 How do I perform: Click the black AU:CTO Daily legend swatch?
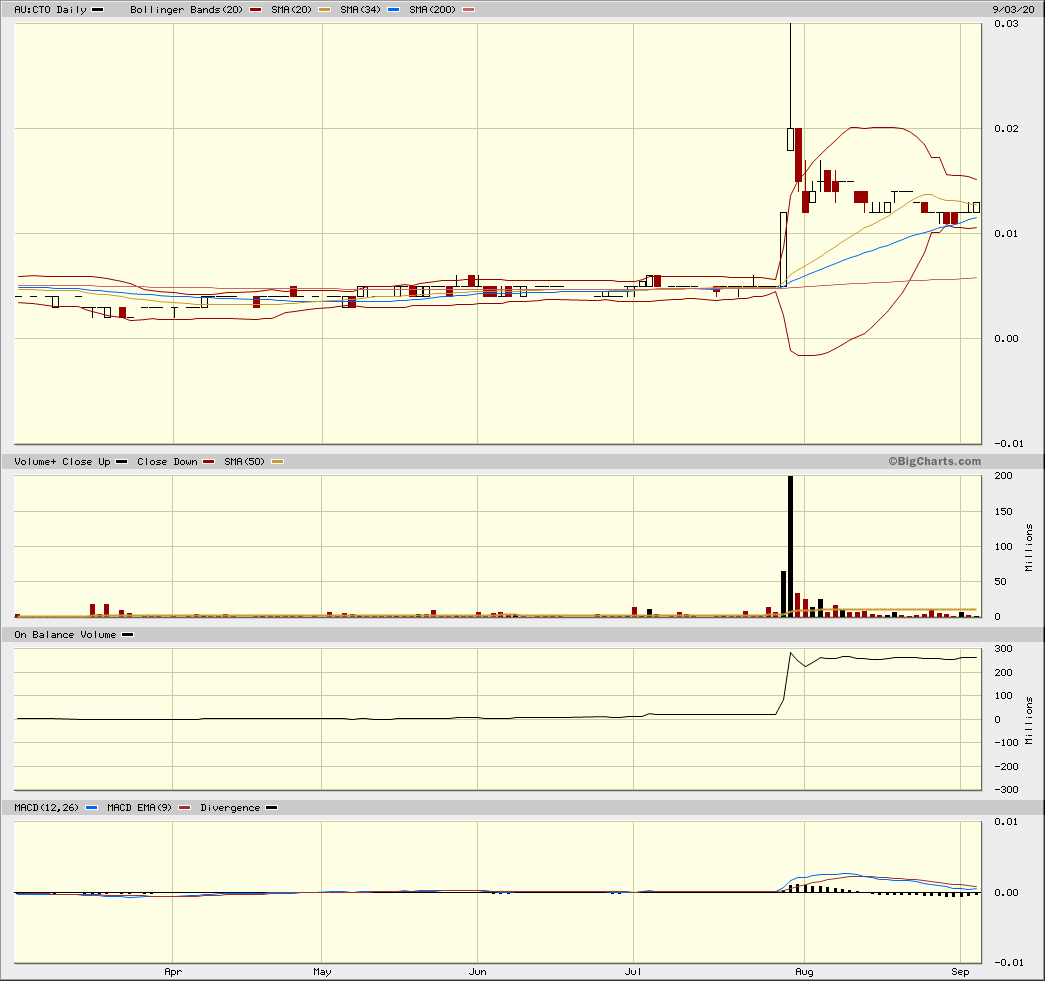(97, 9)
